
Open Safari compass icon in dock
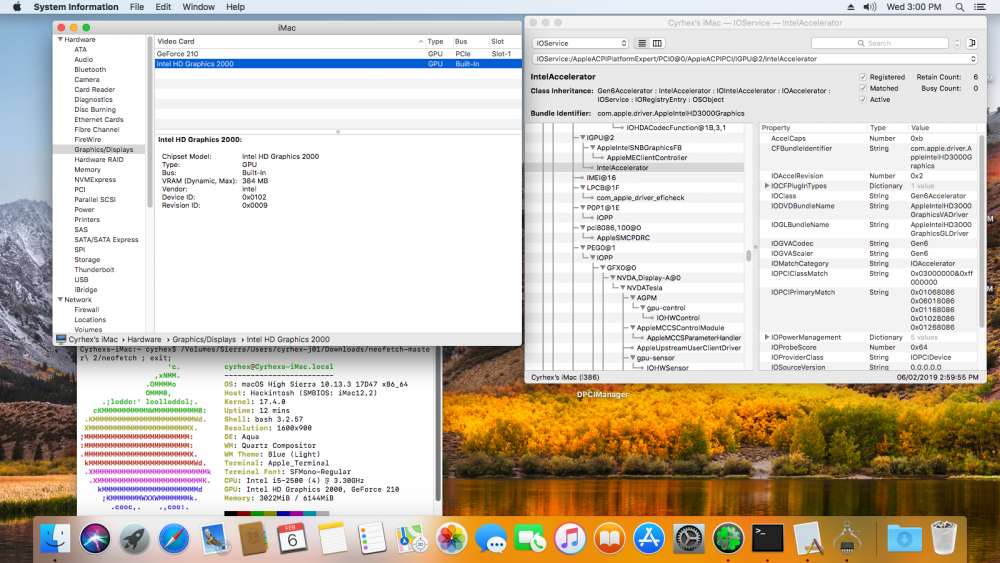coord(173,539)
